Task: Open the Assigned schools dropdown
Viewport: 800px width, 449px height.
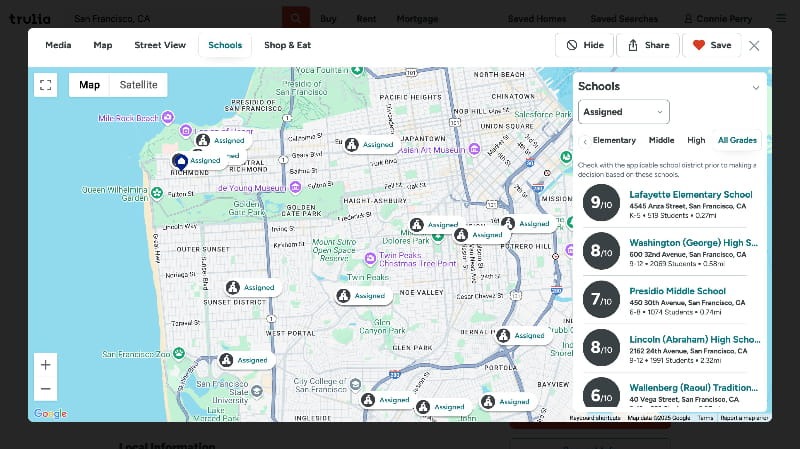Action: [x=623, y=112]
